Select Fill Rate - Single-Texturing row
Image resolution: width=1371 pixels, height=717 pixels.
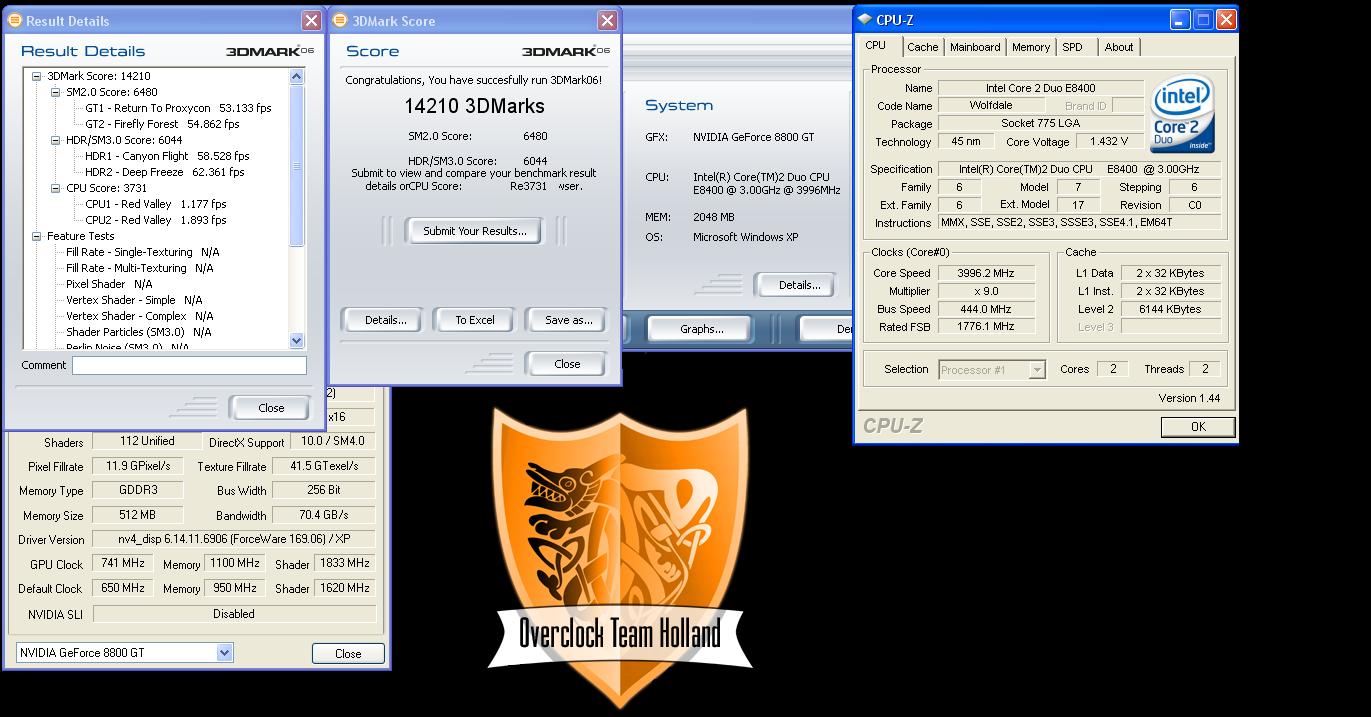143,252
